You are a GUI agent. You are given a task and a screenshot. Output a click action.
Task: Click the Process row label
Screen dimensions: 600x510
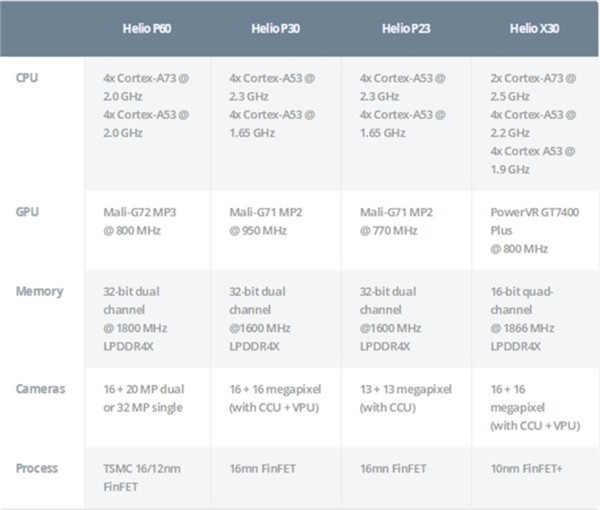(37, 468)
